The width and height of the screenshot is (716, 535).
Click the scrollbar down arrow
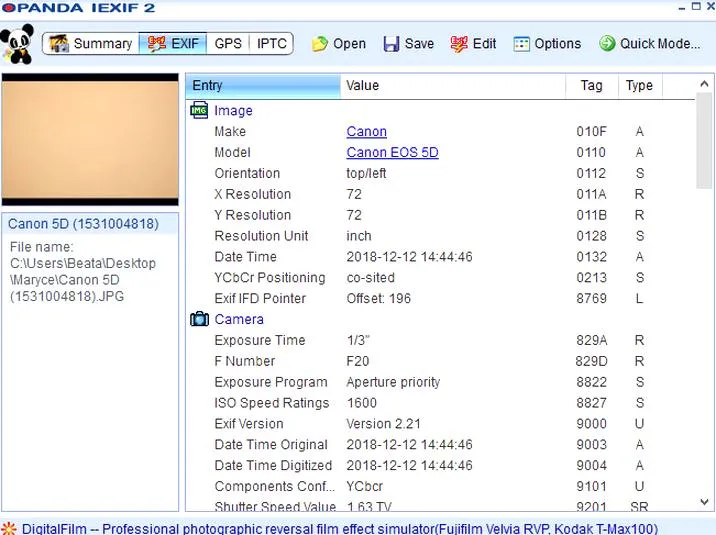[x=704, y=502]
